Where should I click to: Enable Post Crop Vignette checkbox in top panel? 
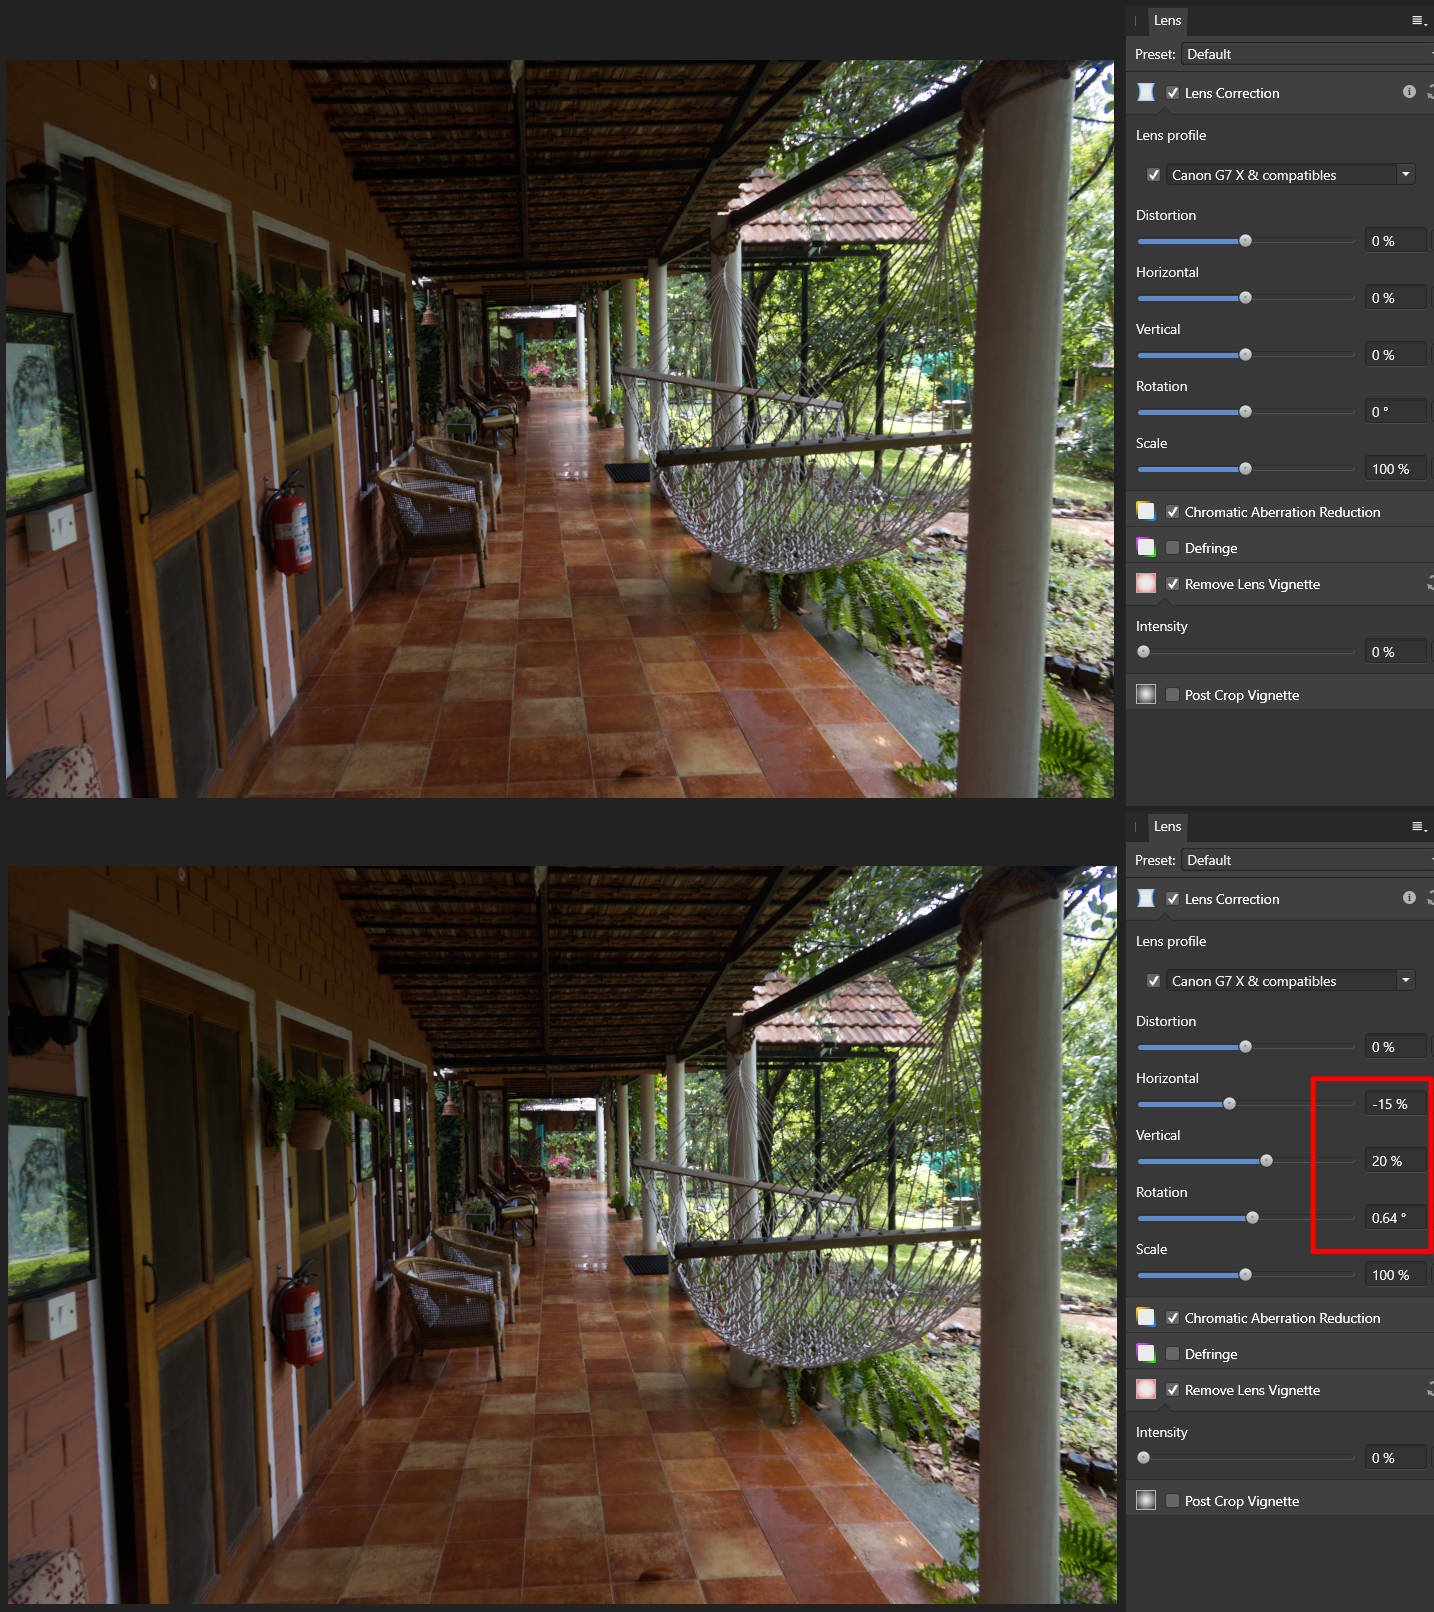1172,694
